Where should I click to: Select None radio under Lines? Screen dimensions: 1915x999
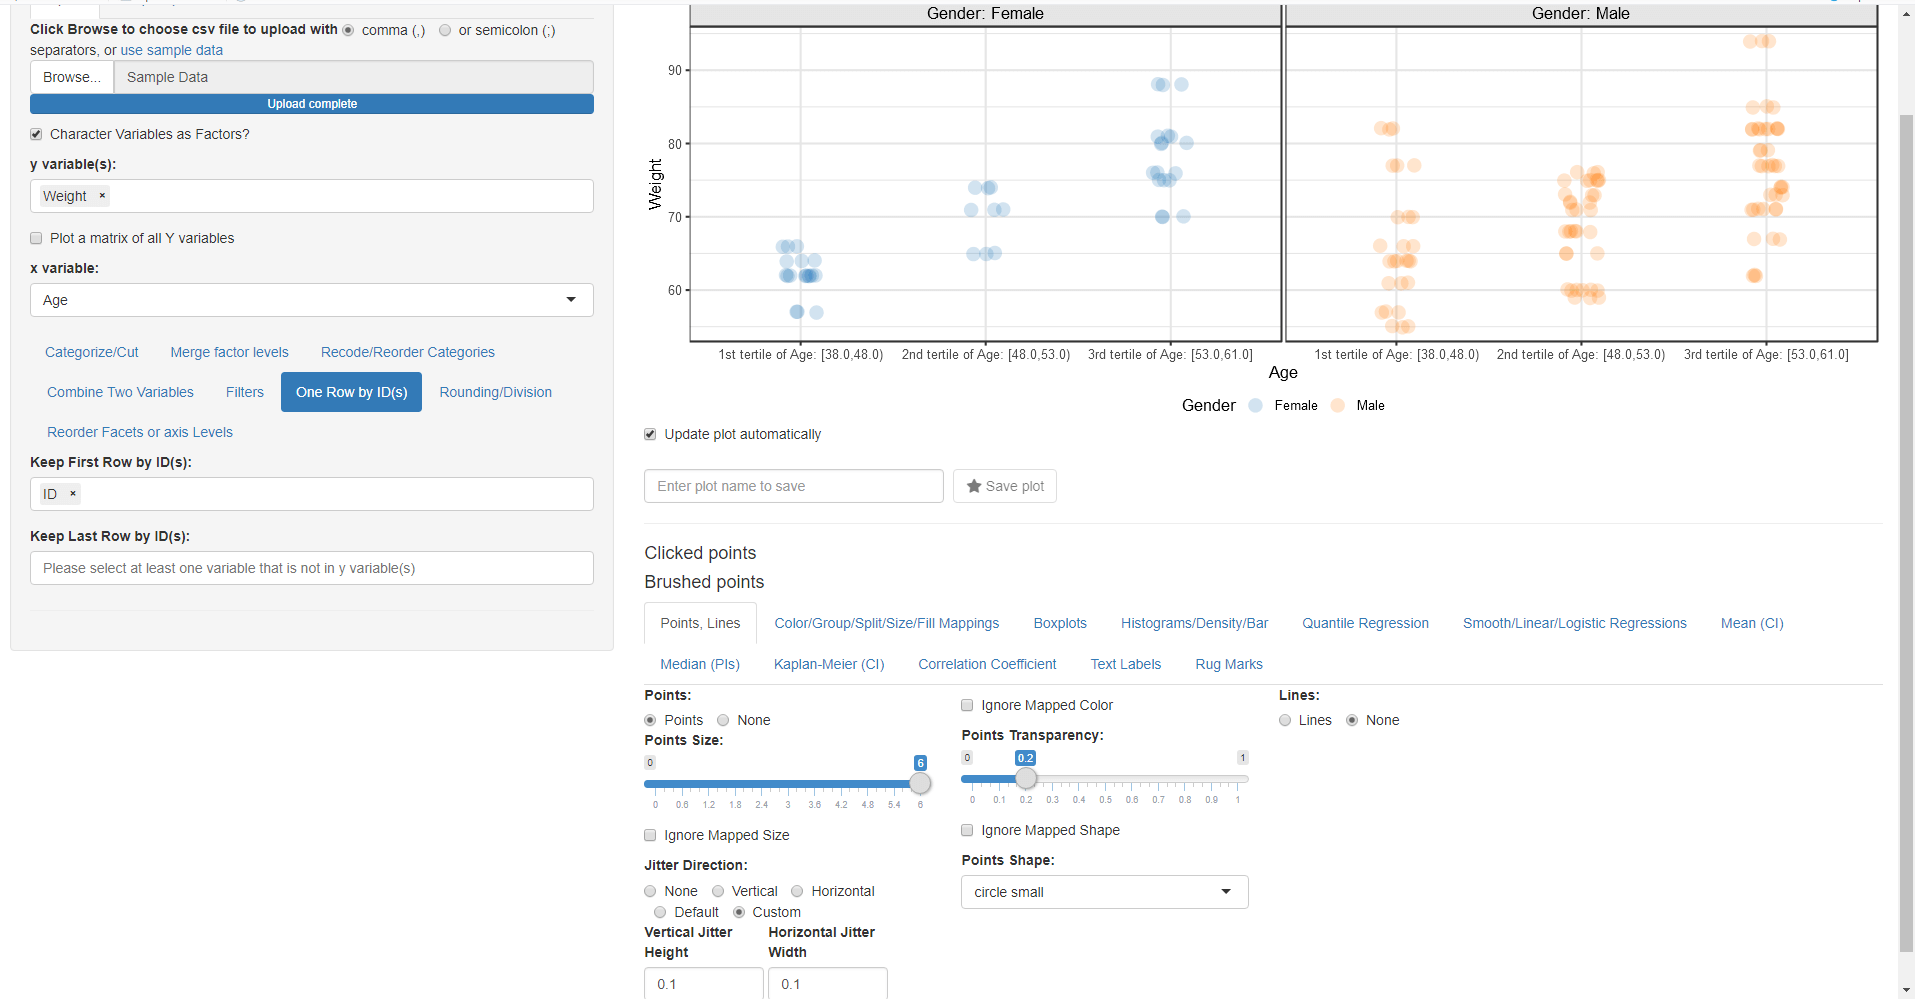point(1352,720)
